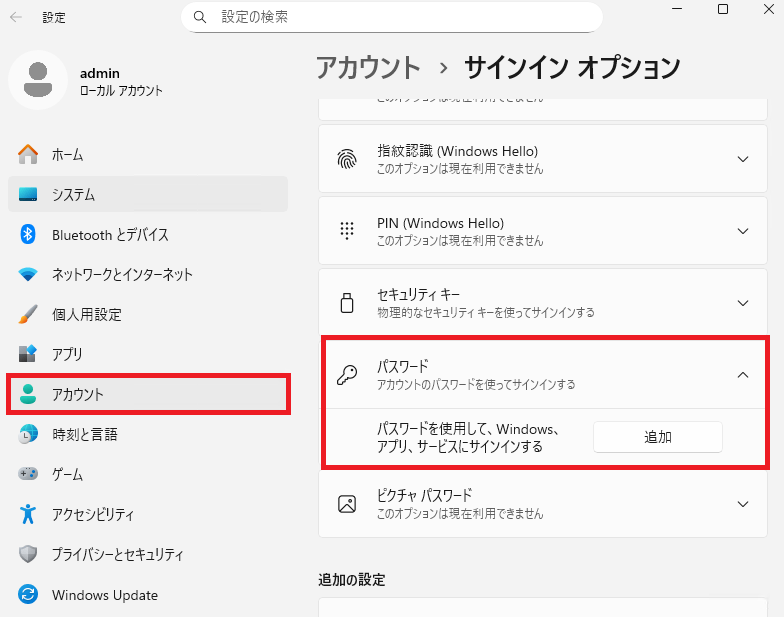The width and height of the screenshot is (784, 617).
Task: Click the ネットワークとインターネット Wi-Fi icon
Action: [28, 274]
